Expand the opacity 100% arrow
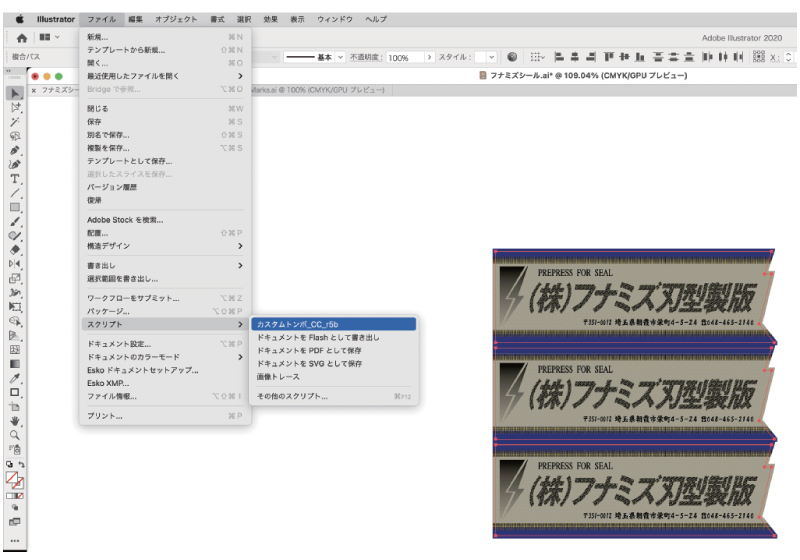The height and width of the screenshot is (560, 800). [430, 57]
